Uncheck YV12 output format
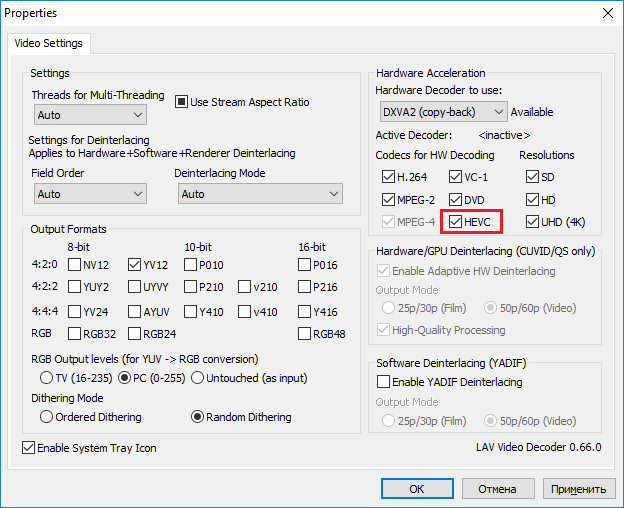 pyautogui.click(x=135, y=265)
